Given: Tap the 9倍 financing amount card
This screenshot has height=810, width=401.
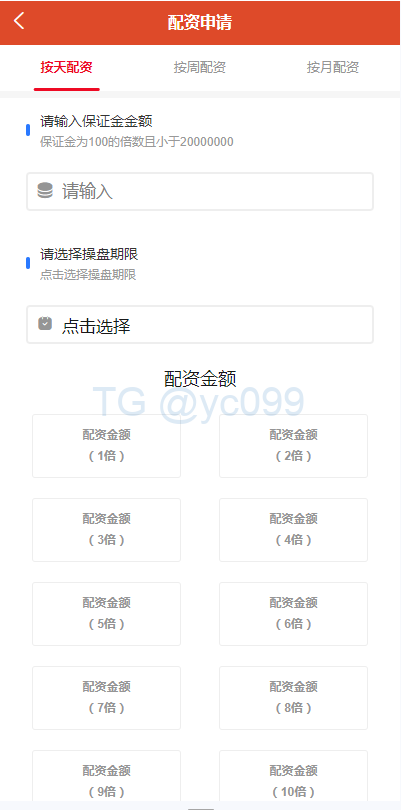Looking at the screenshot, I should [x=106, y=776].
